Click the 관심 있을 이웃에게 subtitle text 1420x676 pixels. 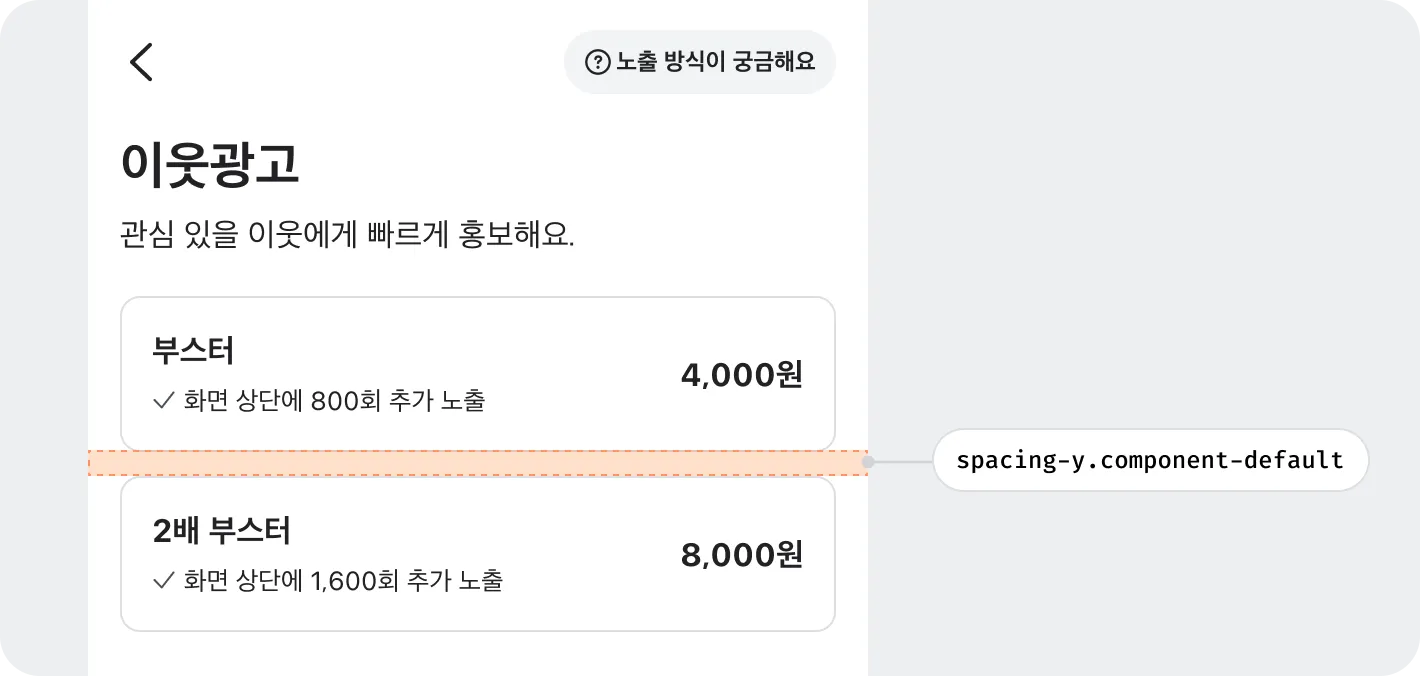347,236
